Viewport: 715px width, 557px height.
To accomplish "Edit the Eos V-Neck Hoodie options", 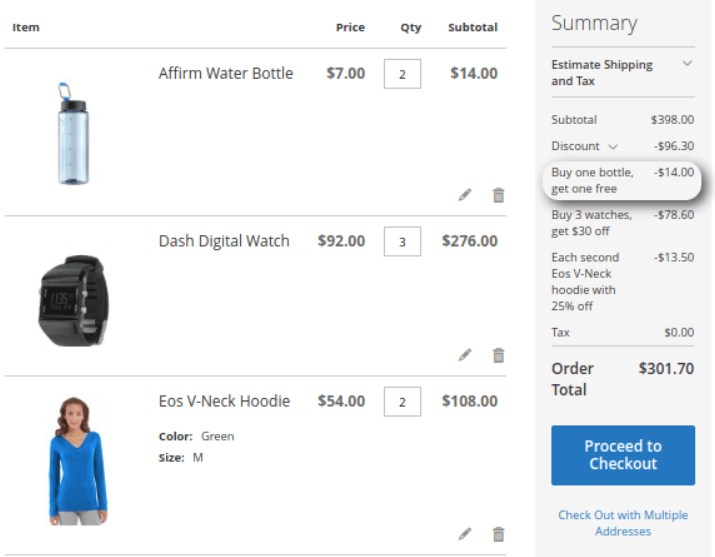I will pyautogui.click(x=465, y=534).
